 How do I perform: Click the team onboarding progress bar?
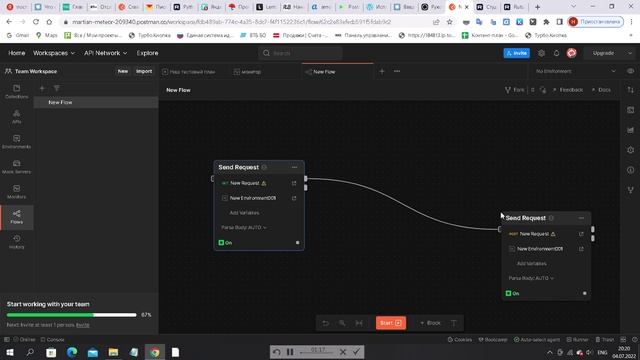pyautogui.click(x=71, y=315)
